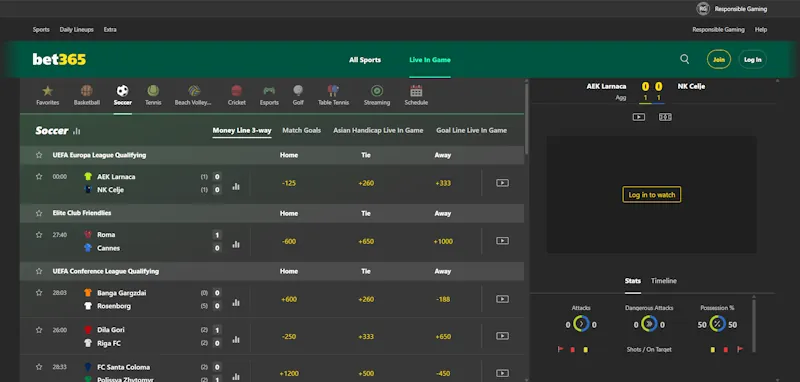Switch to video stream view in match panel
Screen dimensions: 800x382
[x=639, y=117]
